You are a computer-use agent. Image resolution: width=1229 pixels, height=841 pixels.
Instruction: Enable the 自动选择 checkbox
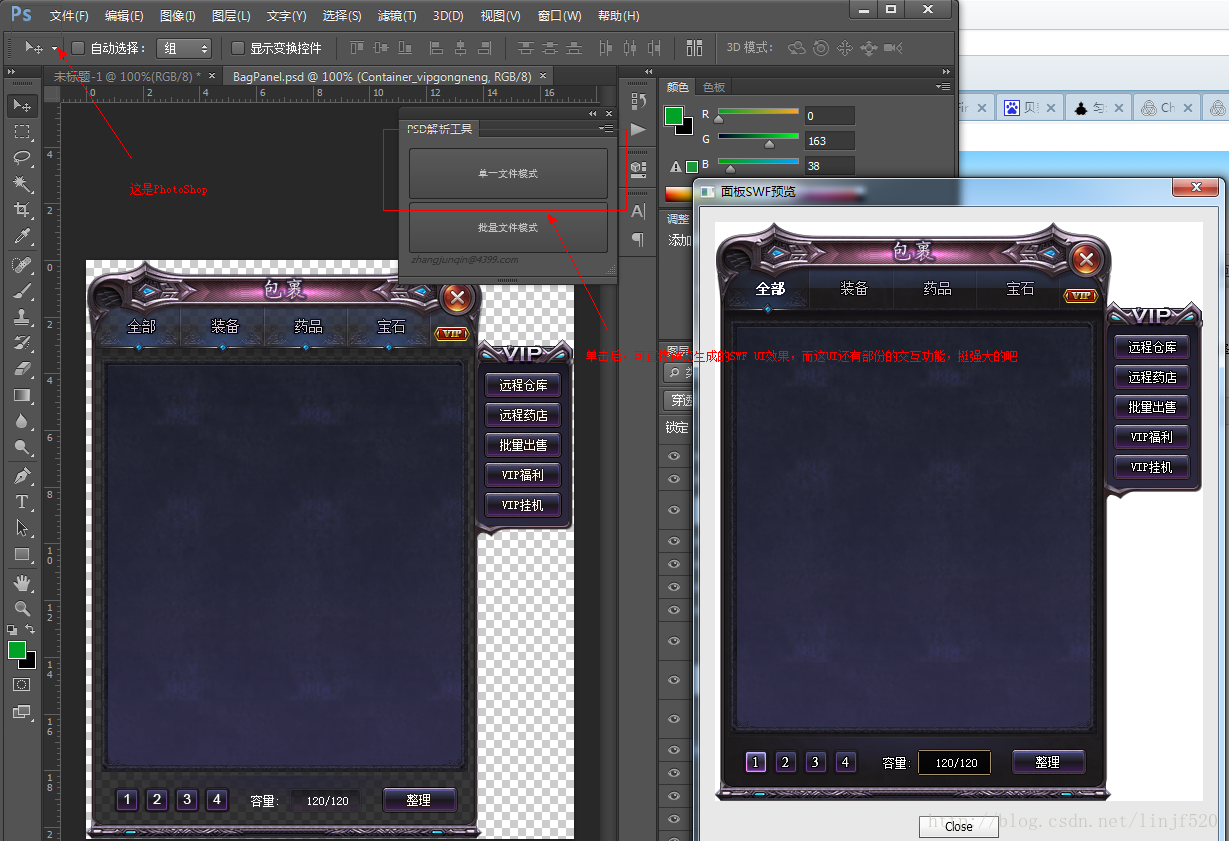[78, 48]
